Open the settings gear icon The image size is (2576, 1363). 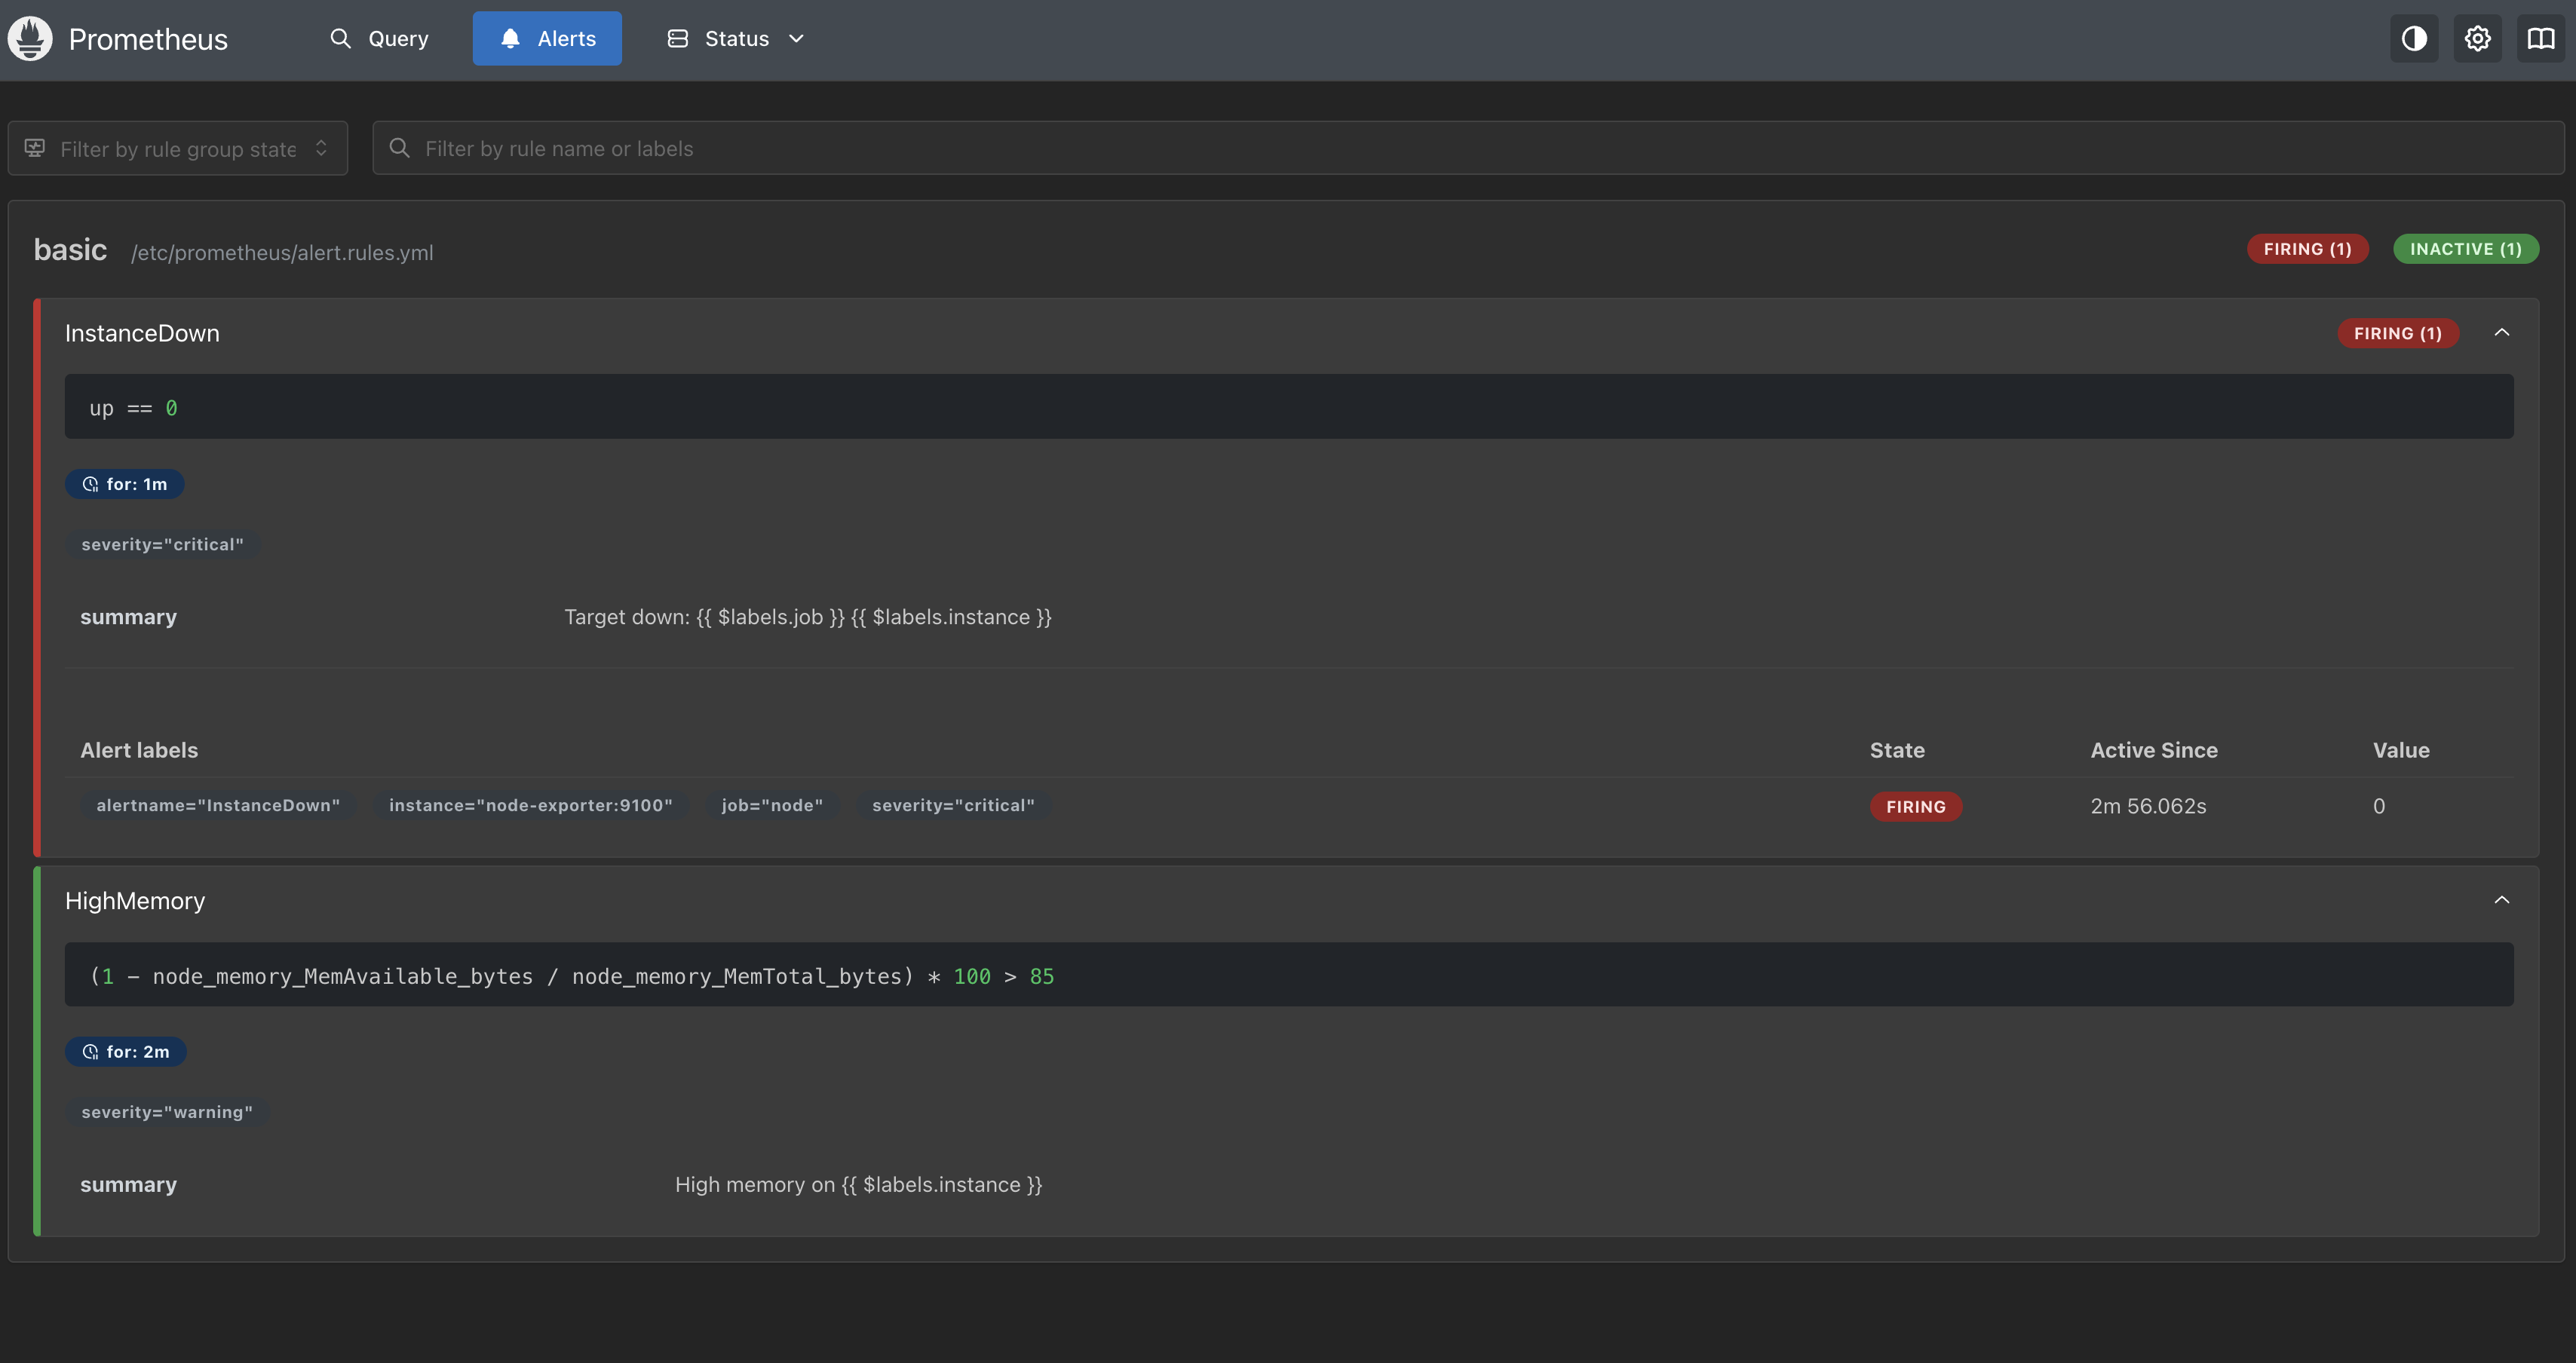pyautogui.click(x=2477, y=38)
